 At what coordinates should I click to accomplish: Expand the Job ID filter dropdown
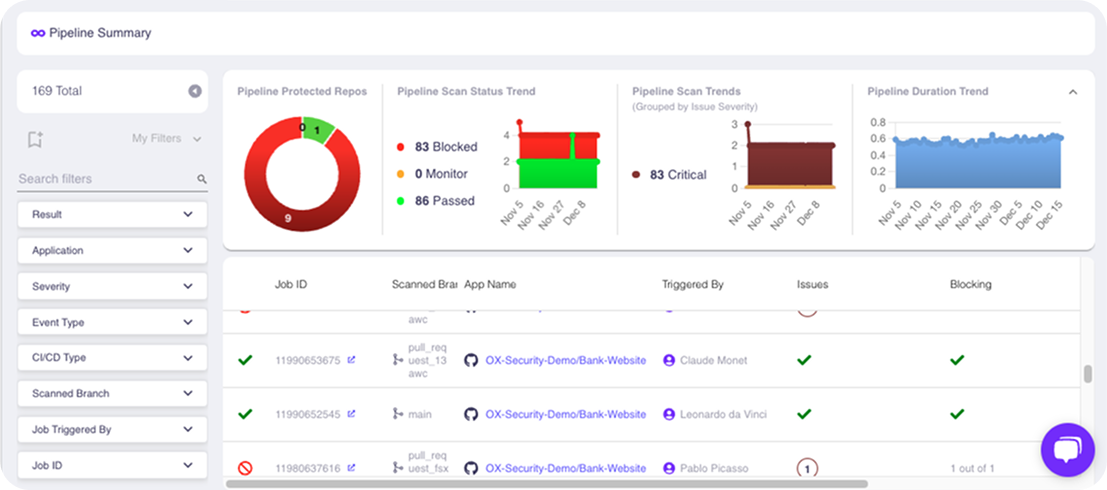click(x=112, y=465)
